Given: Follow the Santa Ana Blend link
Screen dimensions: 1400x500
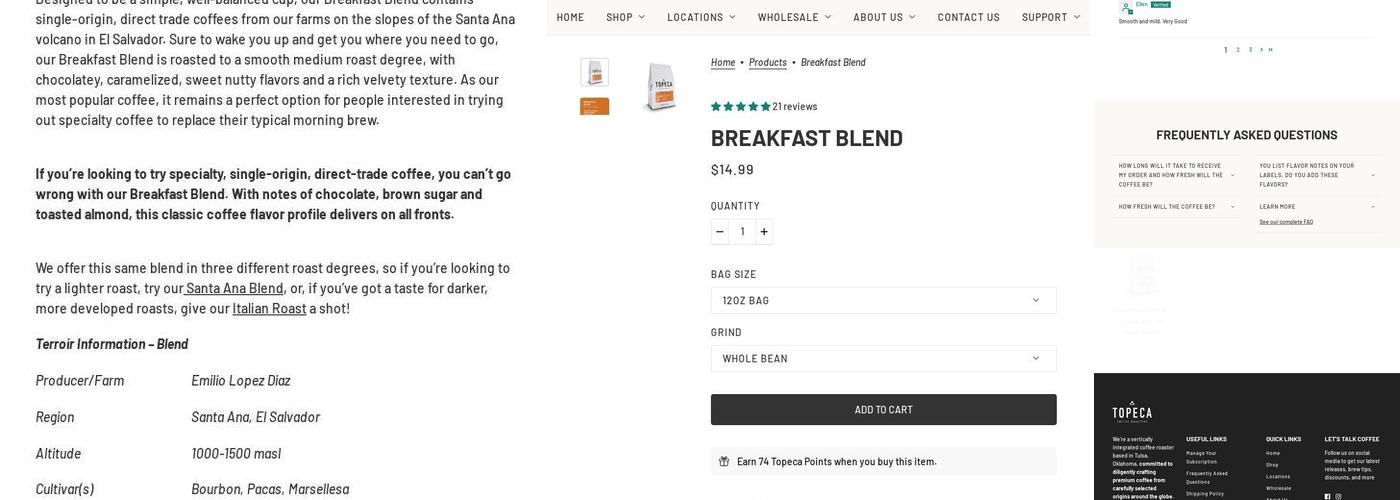Looking at the screenshot, I should point(234,288).
